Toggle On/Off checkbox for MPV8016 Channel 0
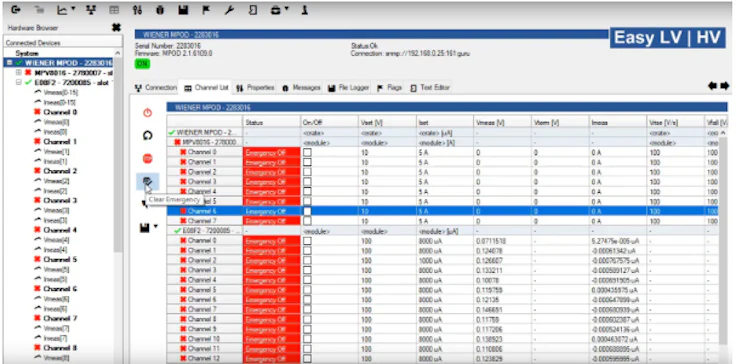Image resolution: width=736 pixels, height=364 pixels. (307, 152)
